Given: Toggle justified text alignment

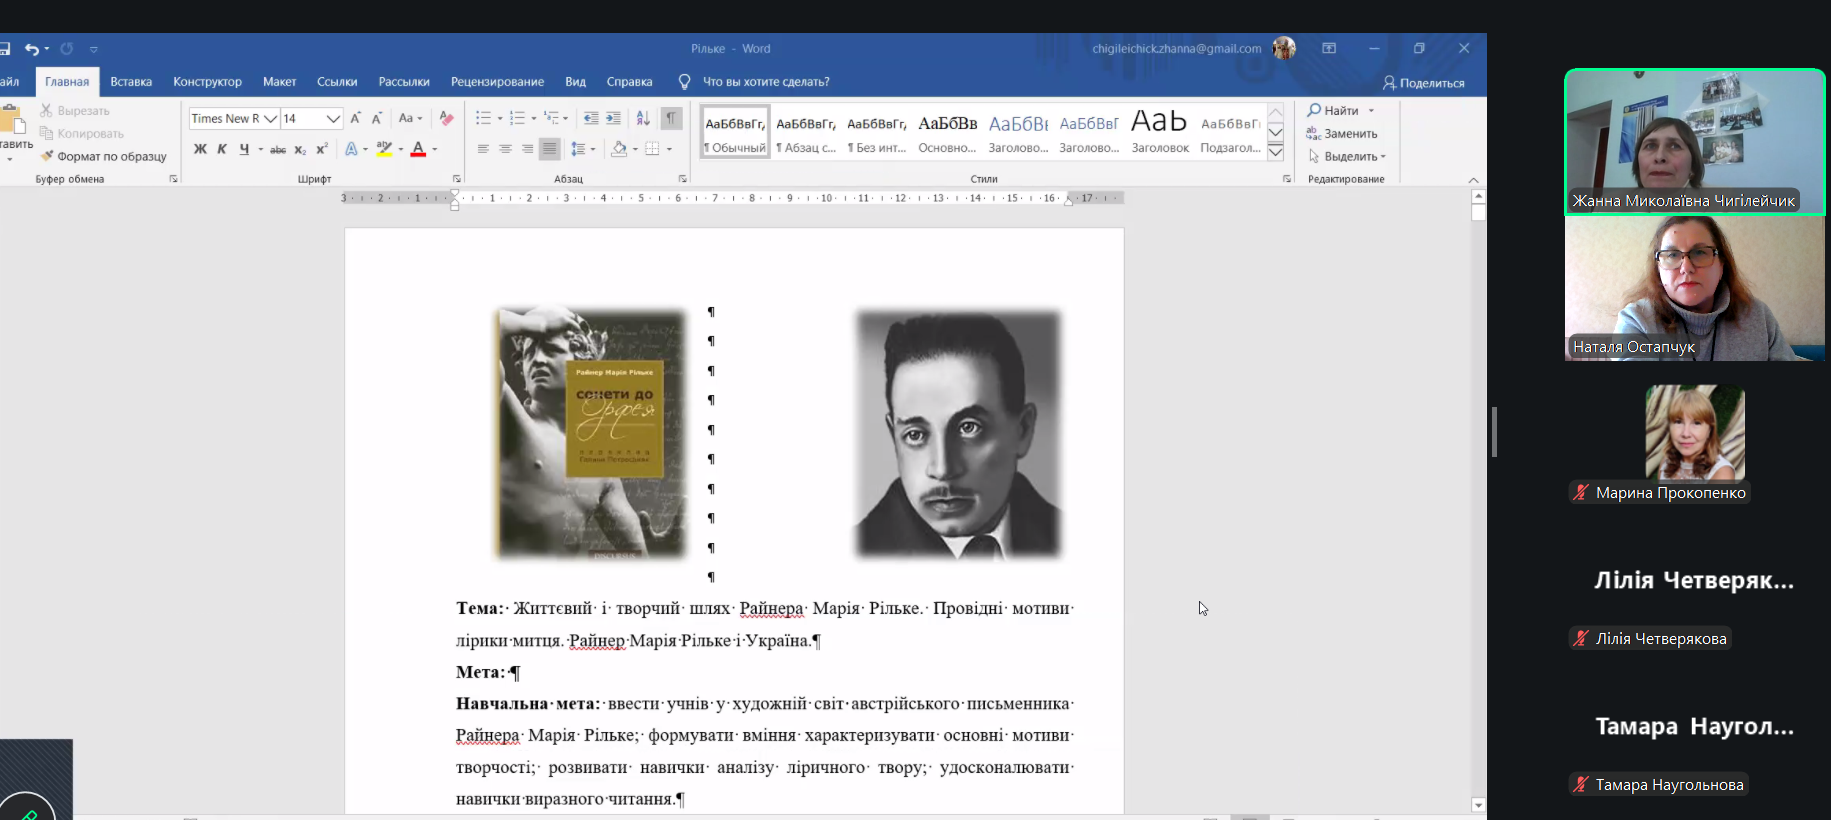Looking at the screenshot, I should [549, 149].
